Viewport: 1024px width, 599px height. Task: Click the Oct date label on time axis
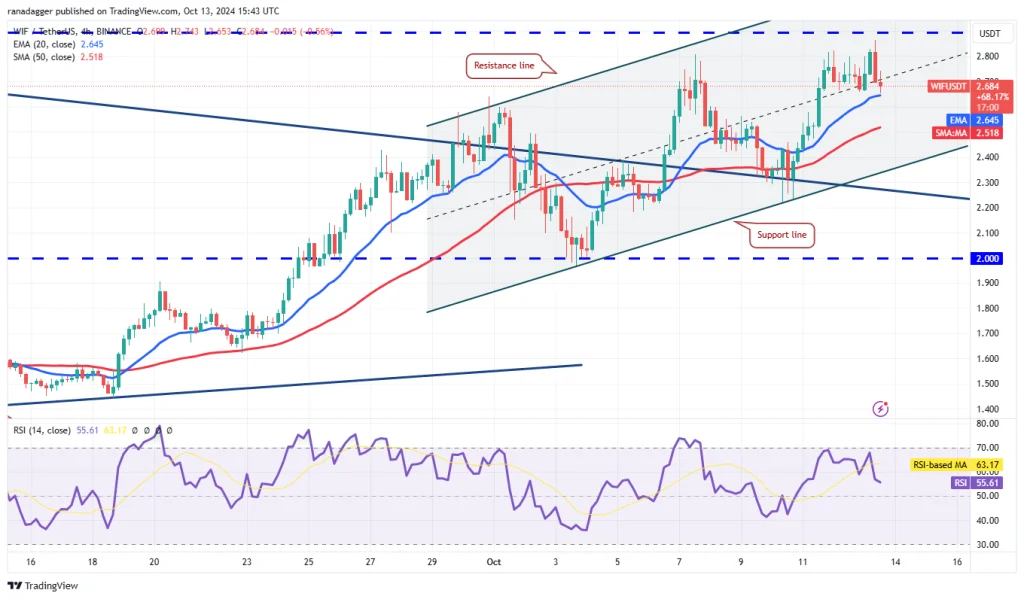click(494, 562)
